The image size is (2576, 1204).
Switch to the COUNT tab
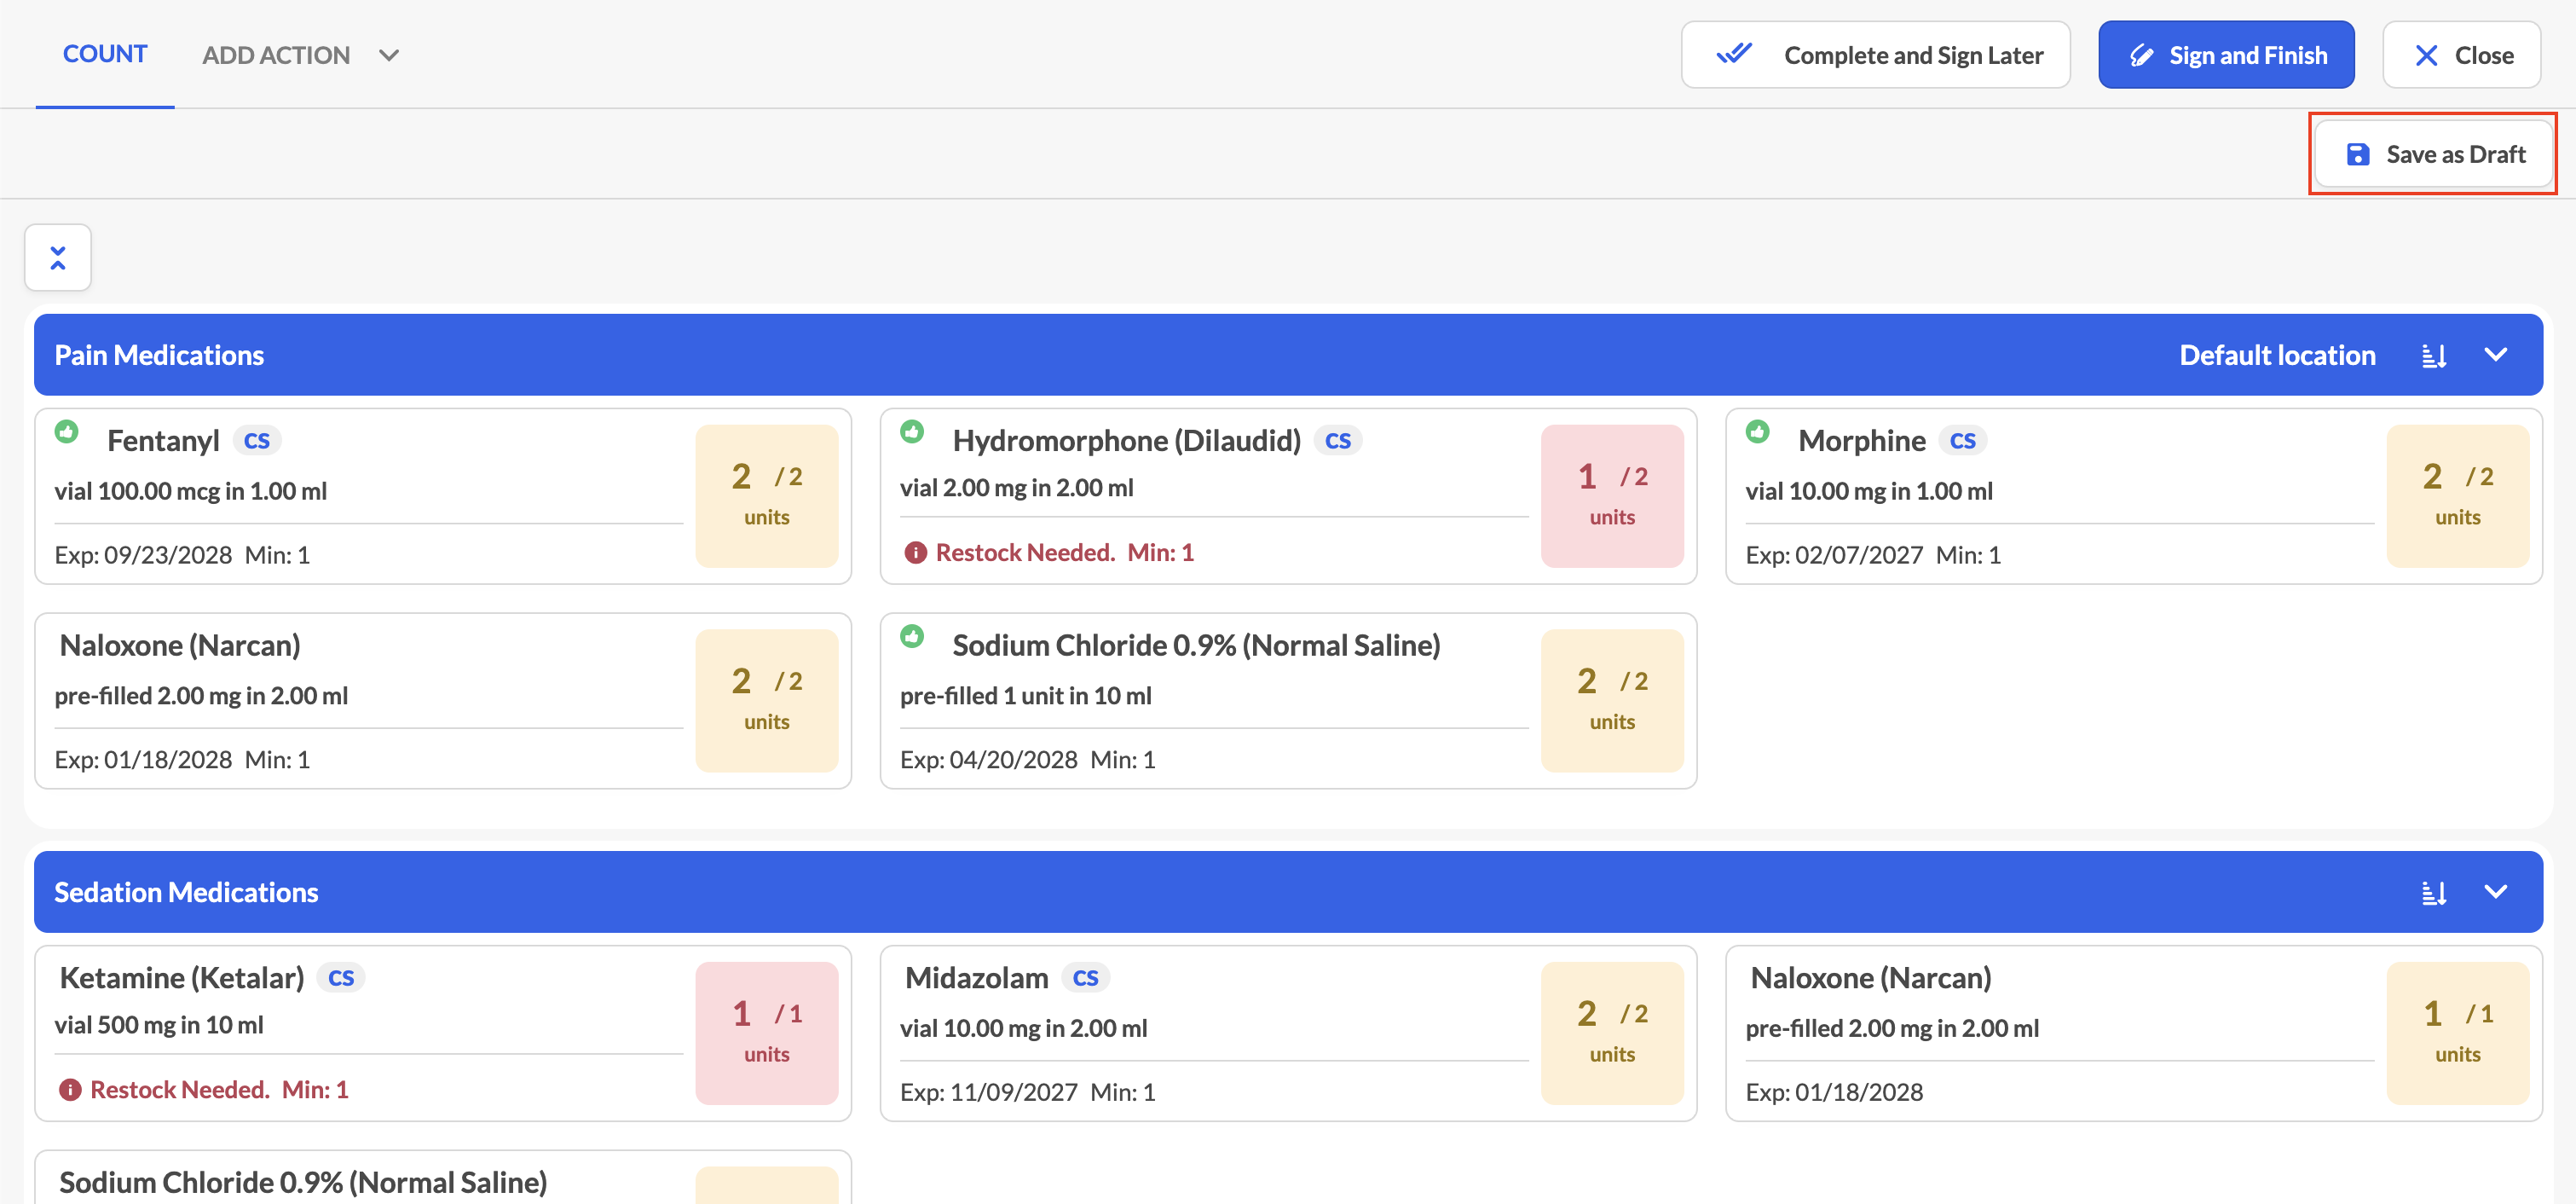tap(105, 54)
